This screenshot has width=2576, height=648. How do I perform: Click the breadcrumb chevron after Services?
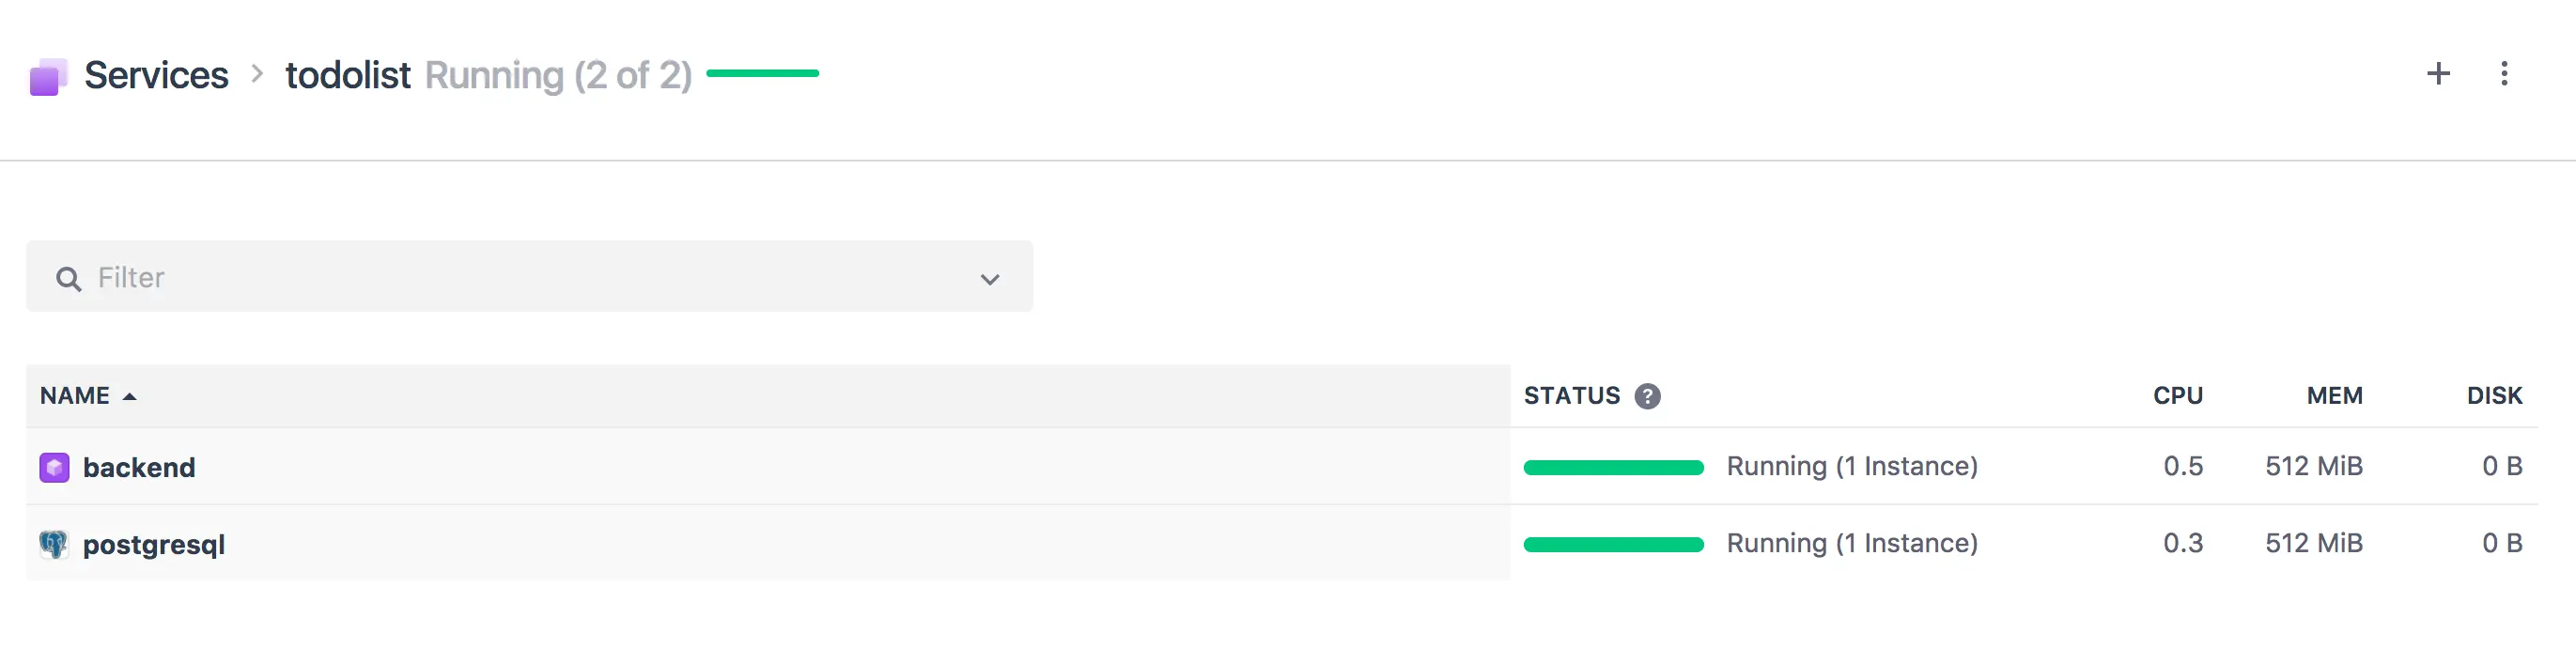[257, 73]
